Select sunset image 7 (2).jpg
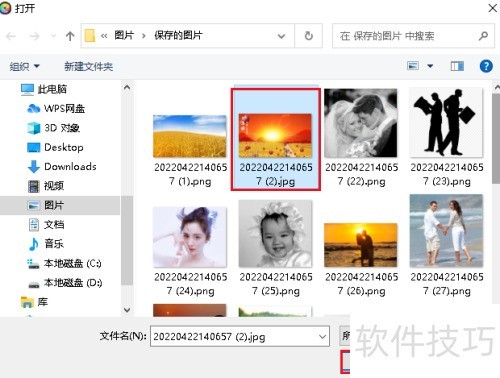 tap(276, 139)
